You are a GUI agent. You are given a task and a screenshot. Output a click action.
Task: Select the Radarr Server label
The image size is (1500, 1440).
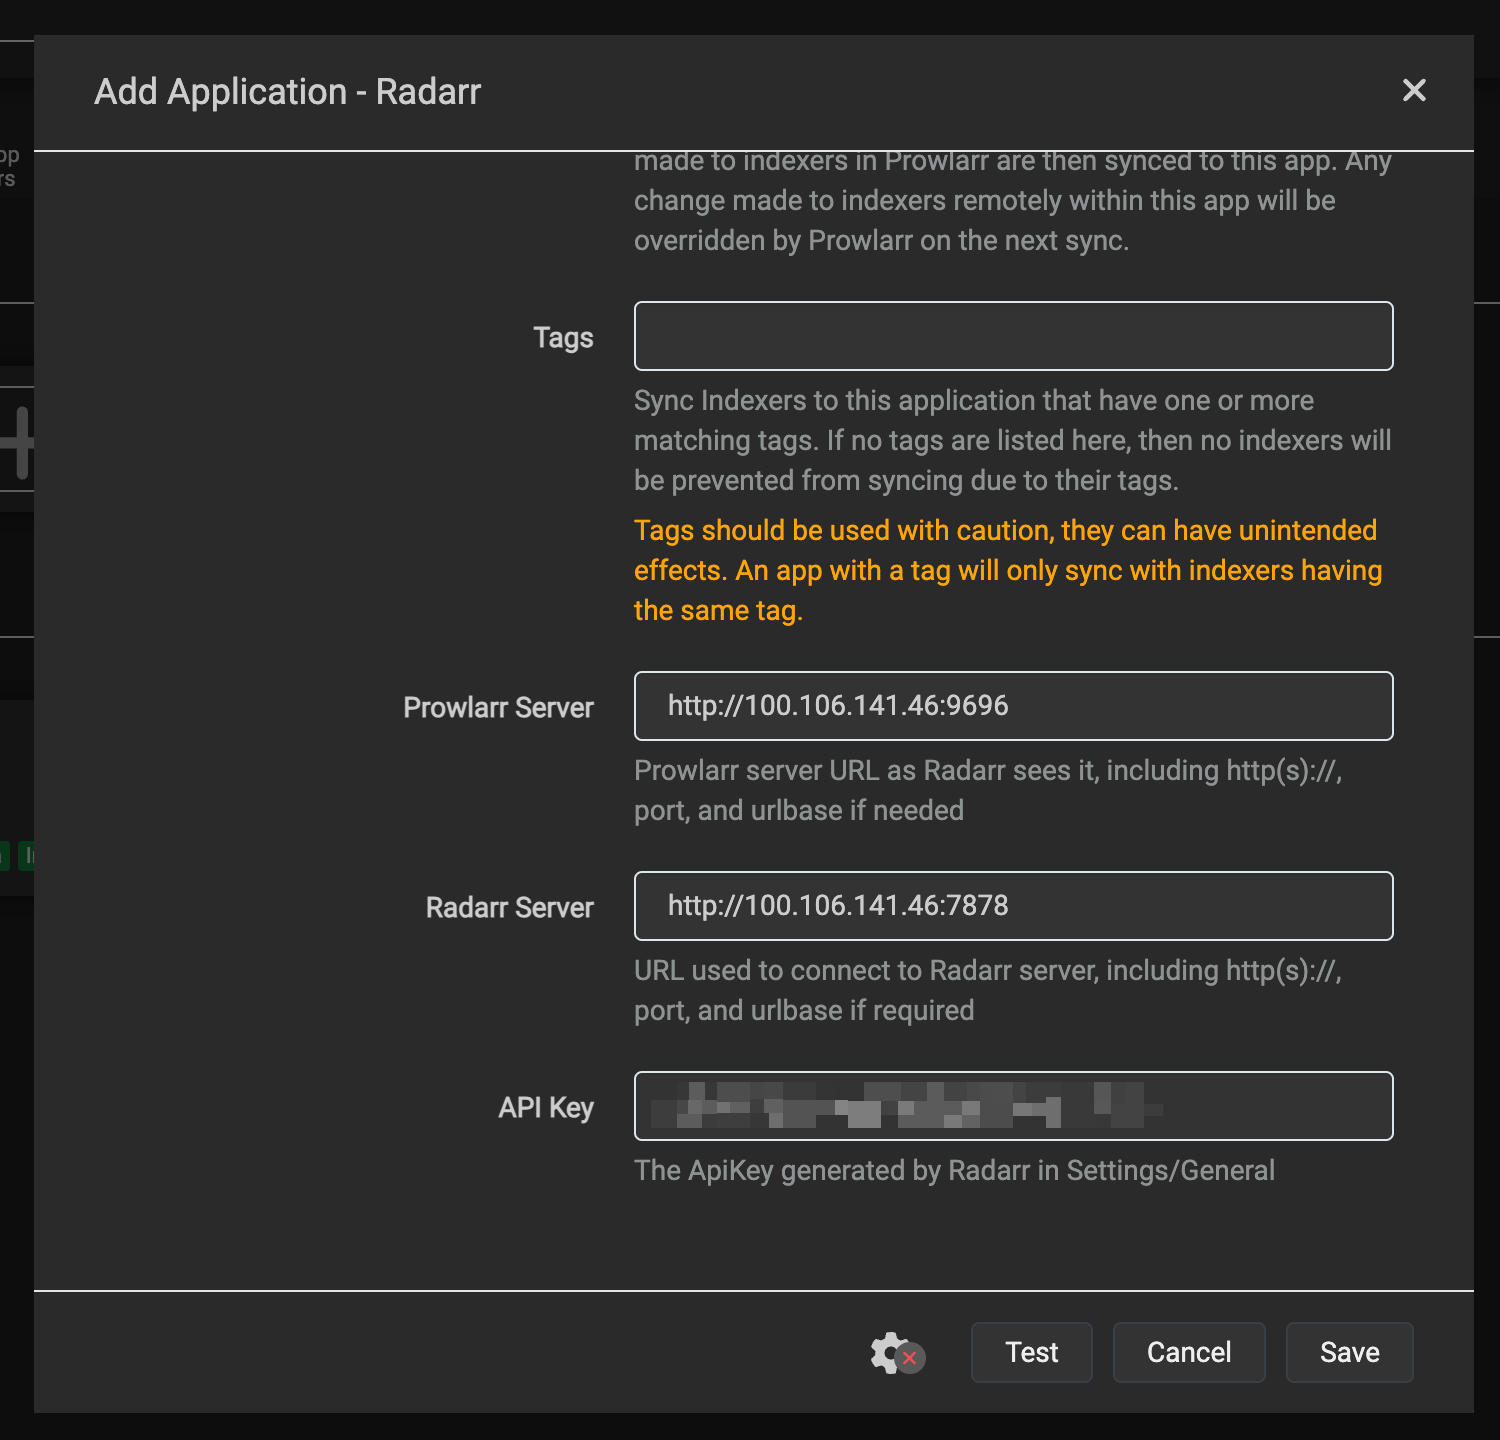509,908
